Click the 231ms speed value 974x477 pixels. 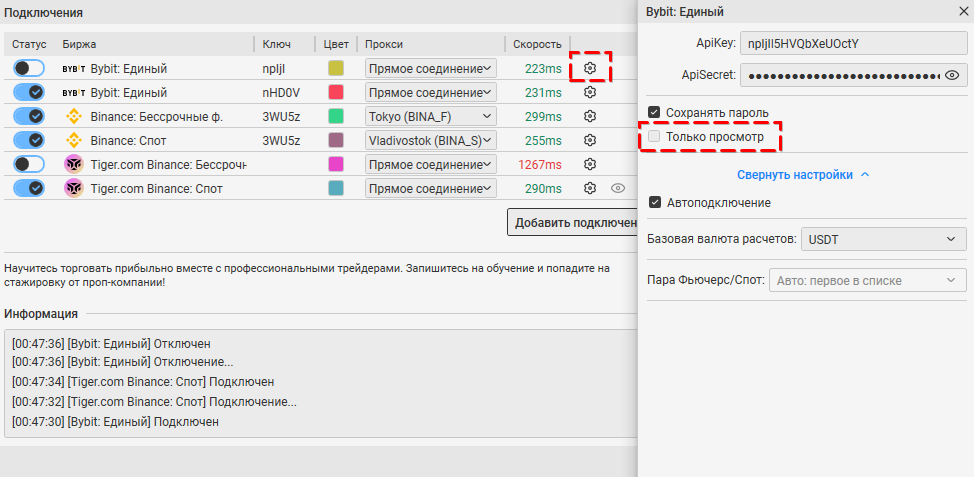[543, 93]
